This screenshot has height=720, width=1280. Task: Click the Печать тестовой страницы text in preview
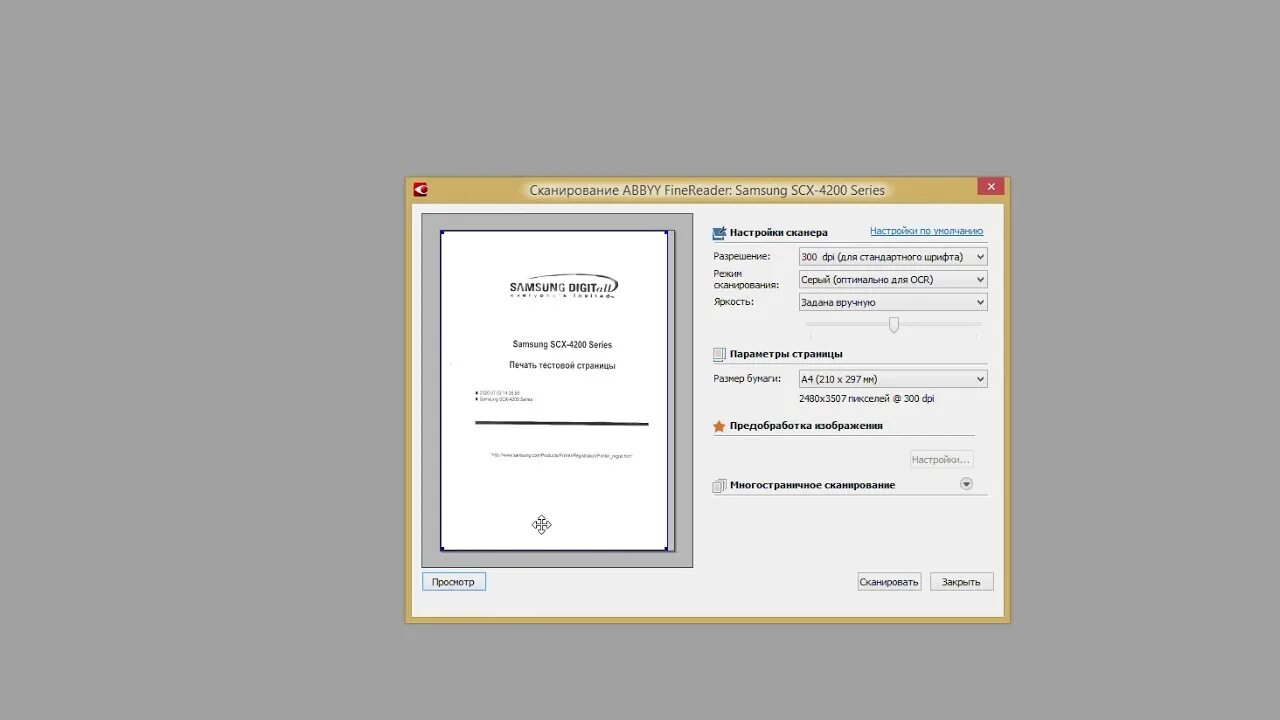(x=562, y=366)
